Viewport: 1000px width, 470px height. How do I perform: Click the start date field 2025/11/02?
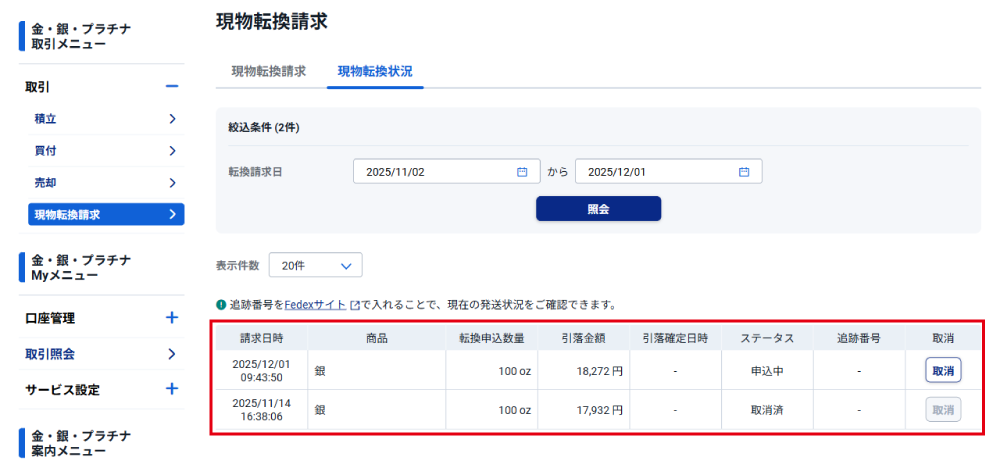pyautogui.click(x=435, y=172)
